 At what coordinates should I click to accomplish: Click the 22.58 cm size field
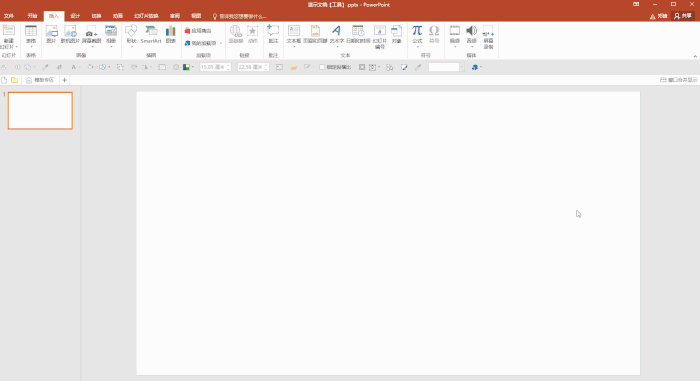click(253, 67)
